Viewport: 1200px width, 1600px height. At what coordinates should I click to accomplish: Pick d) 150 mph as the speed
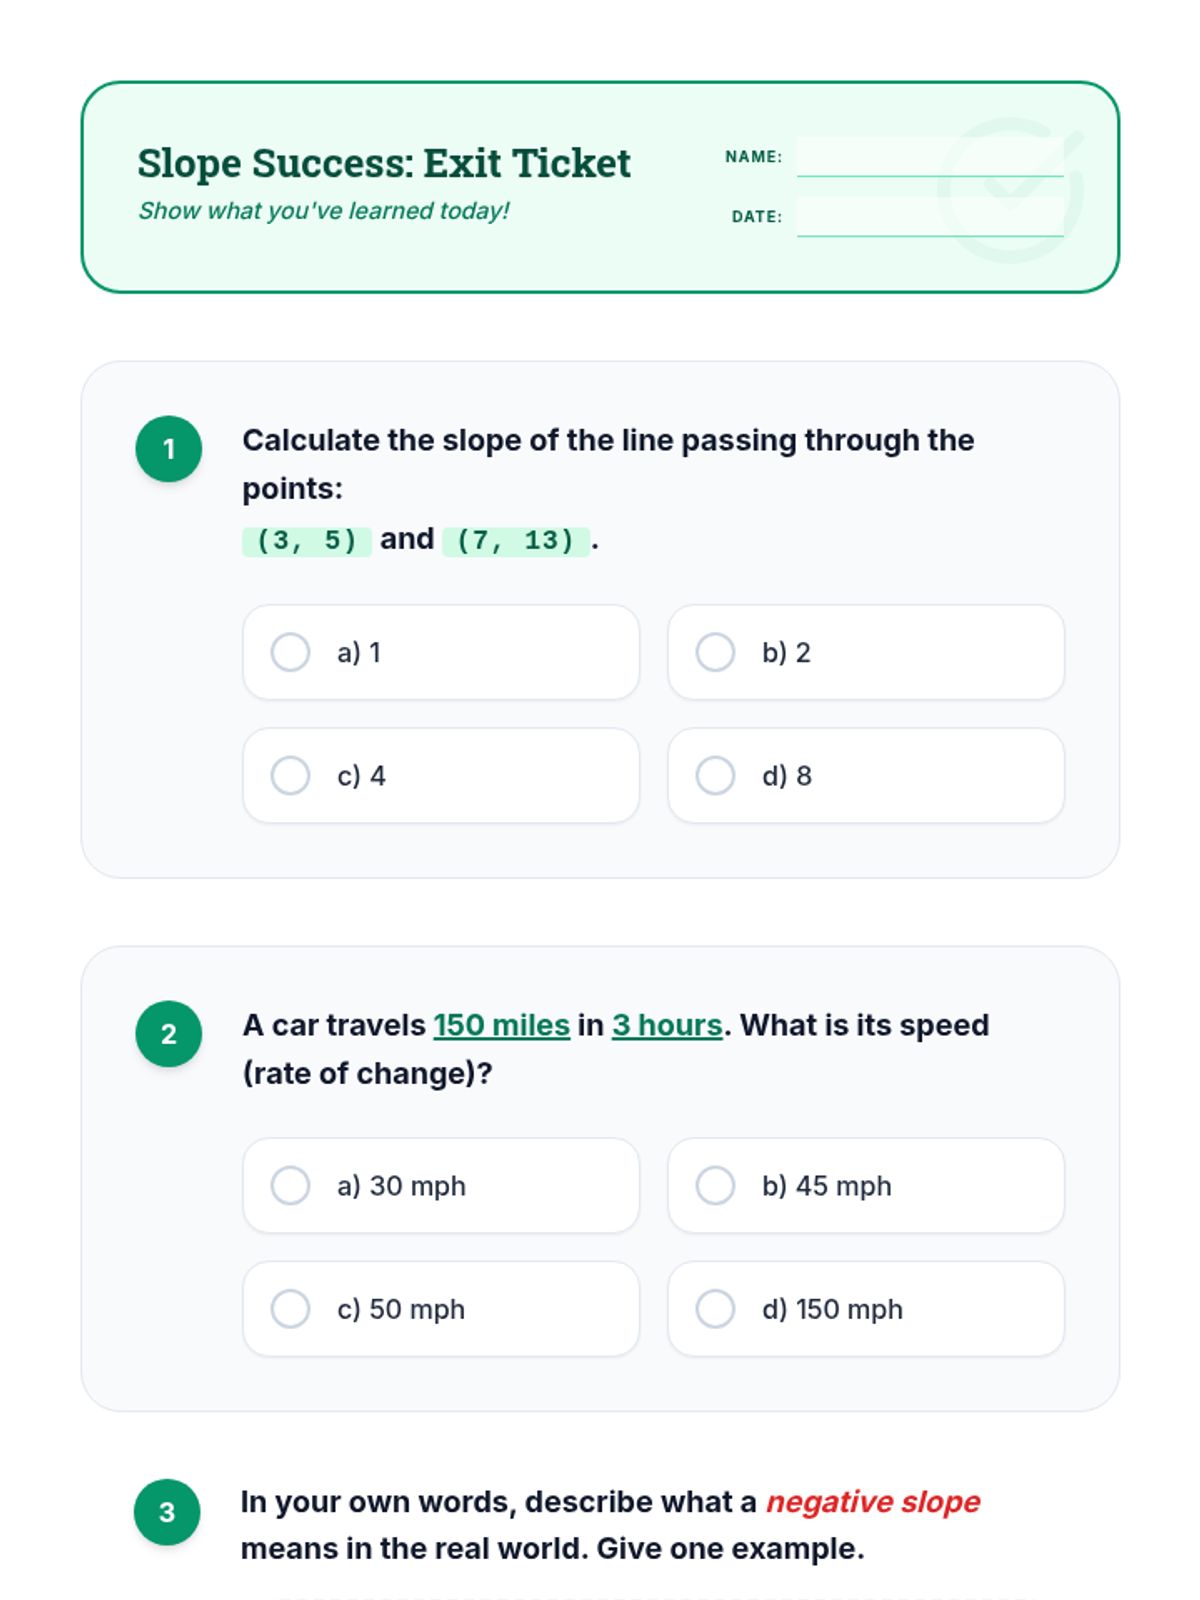pyautogui.click(x=866, y=1308)
